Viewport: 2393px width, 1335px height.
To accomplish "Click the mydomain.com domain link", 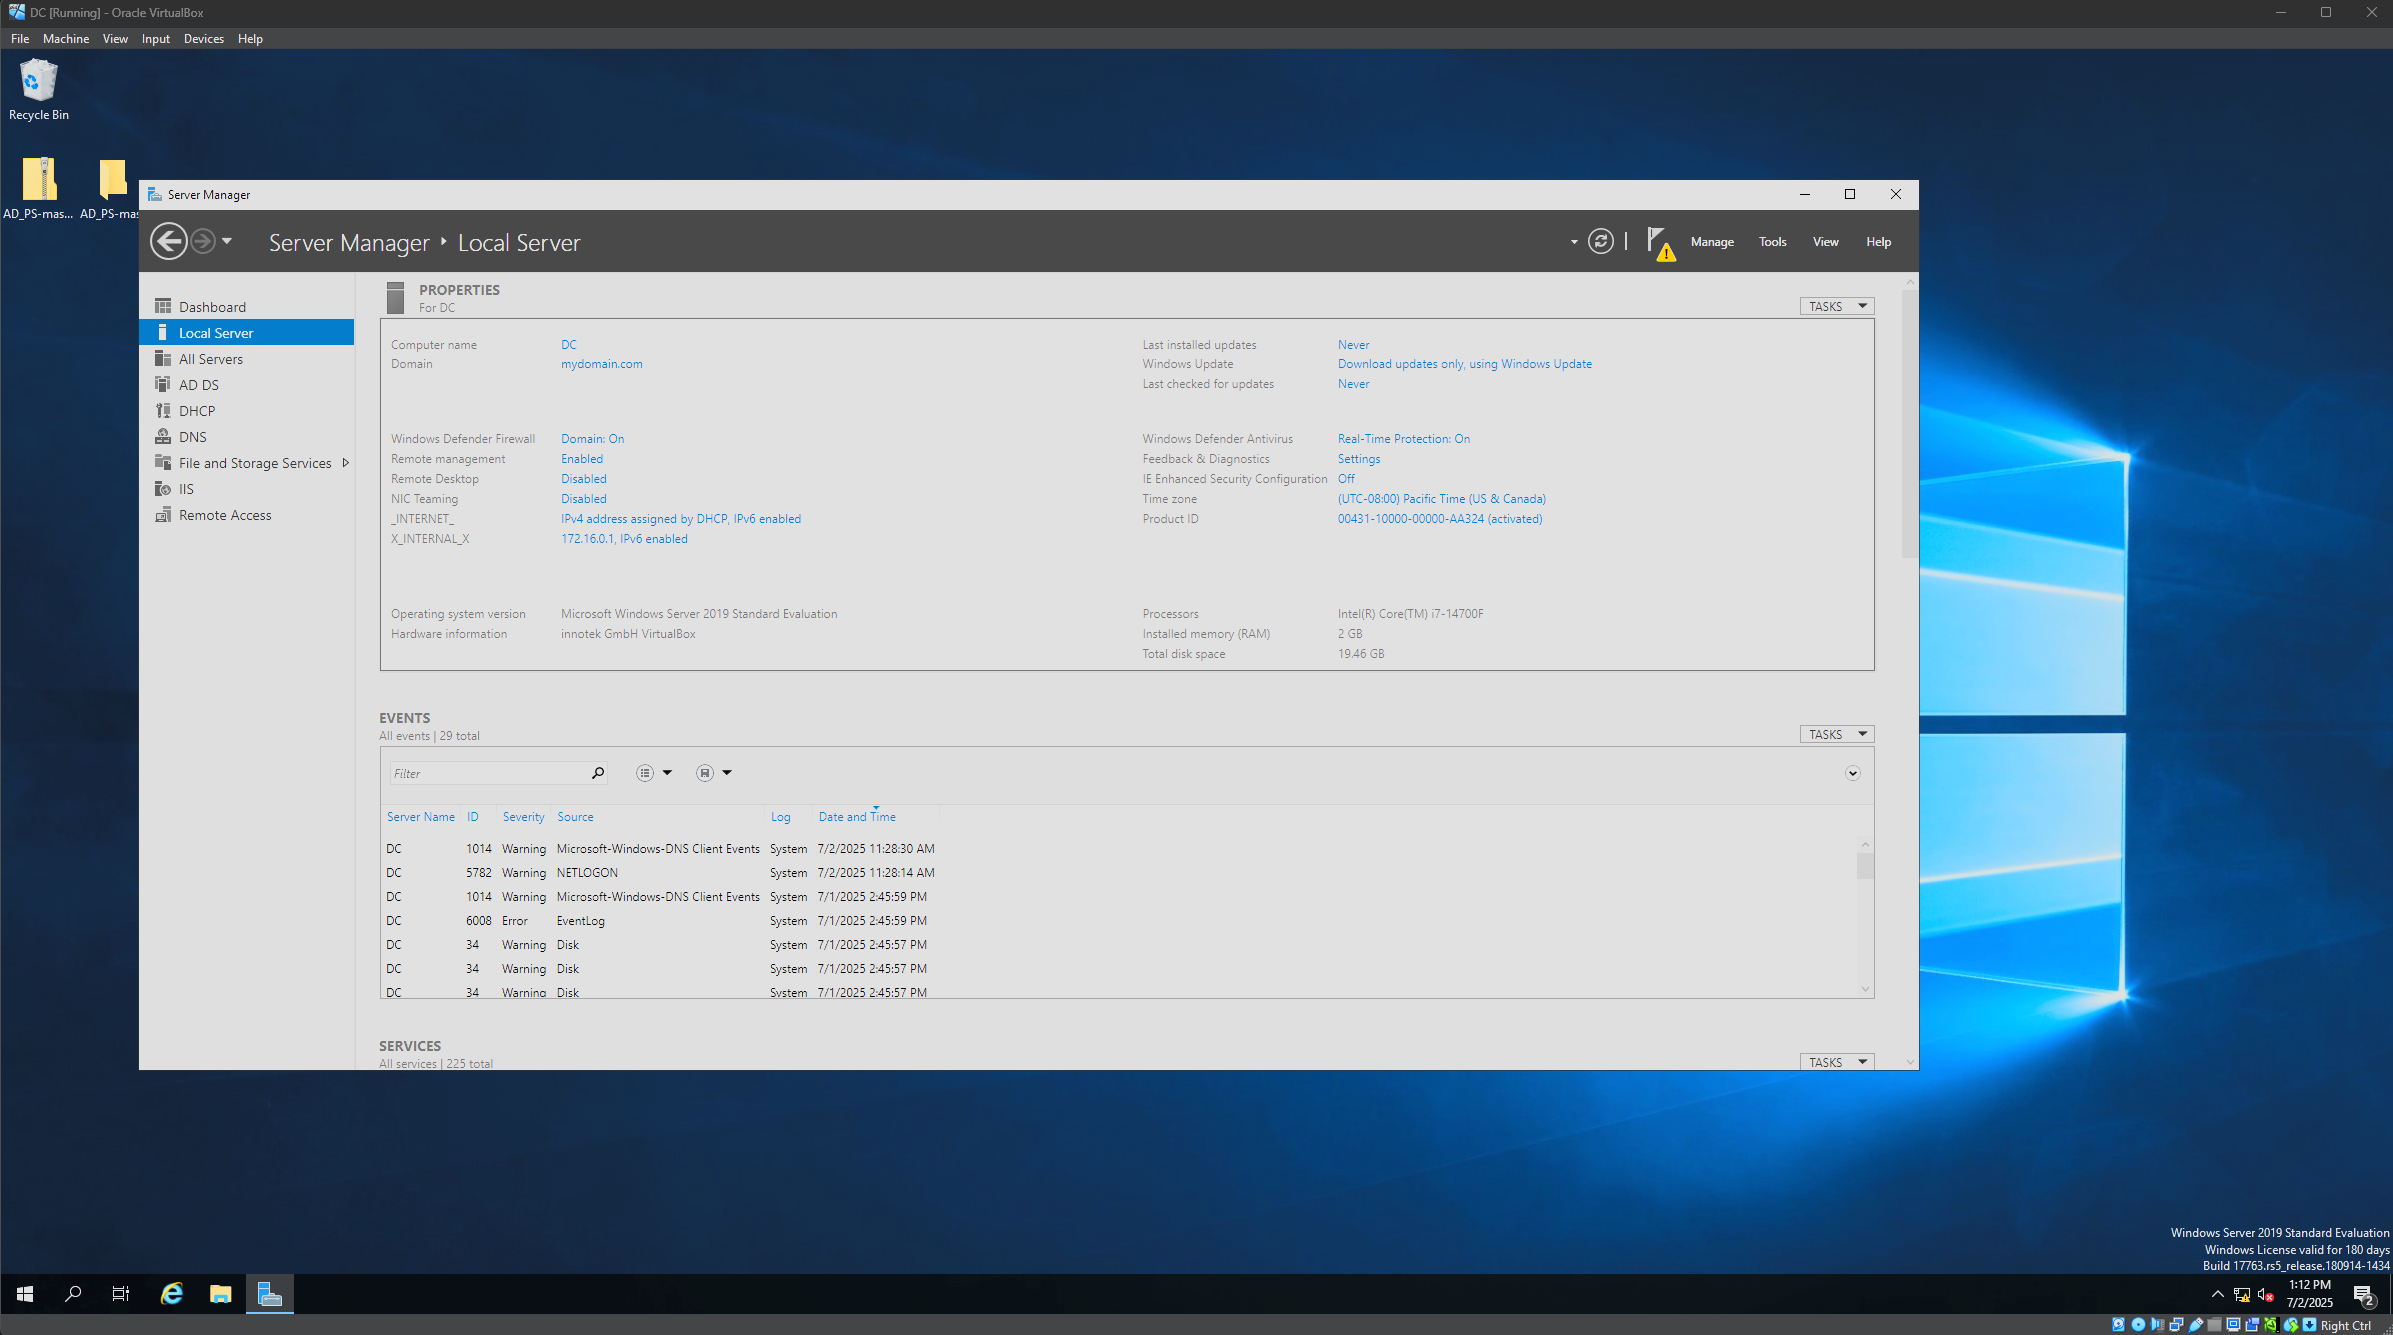I will click(602, 364).
